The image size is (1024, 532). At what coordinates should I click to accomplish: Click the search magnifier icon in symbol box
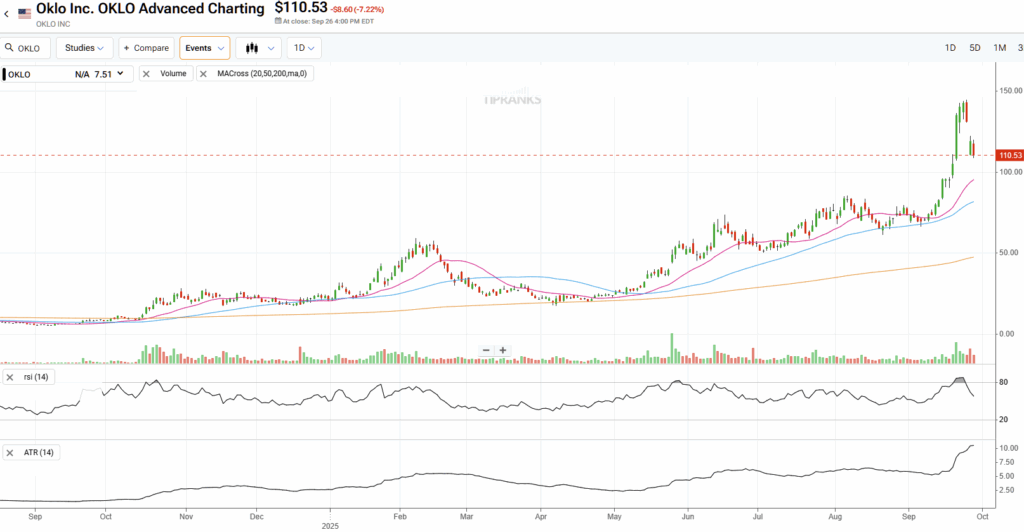pyautogui.click(x=9, y=48)
